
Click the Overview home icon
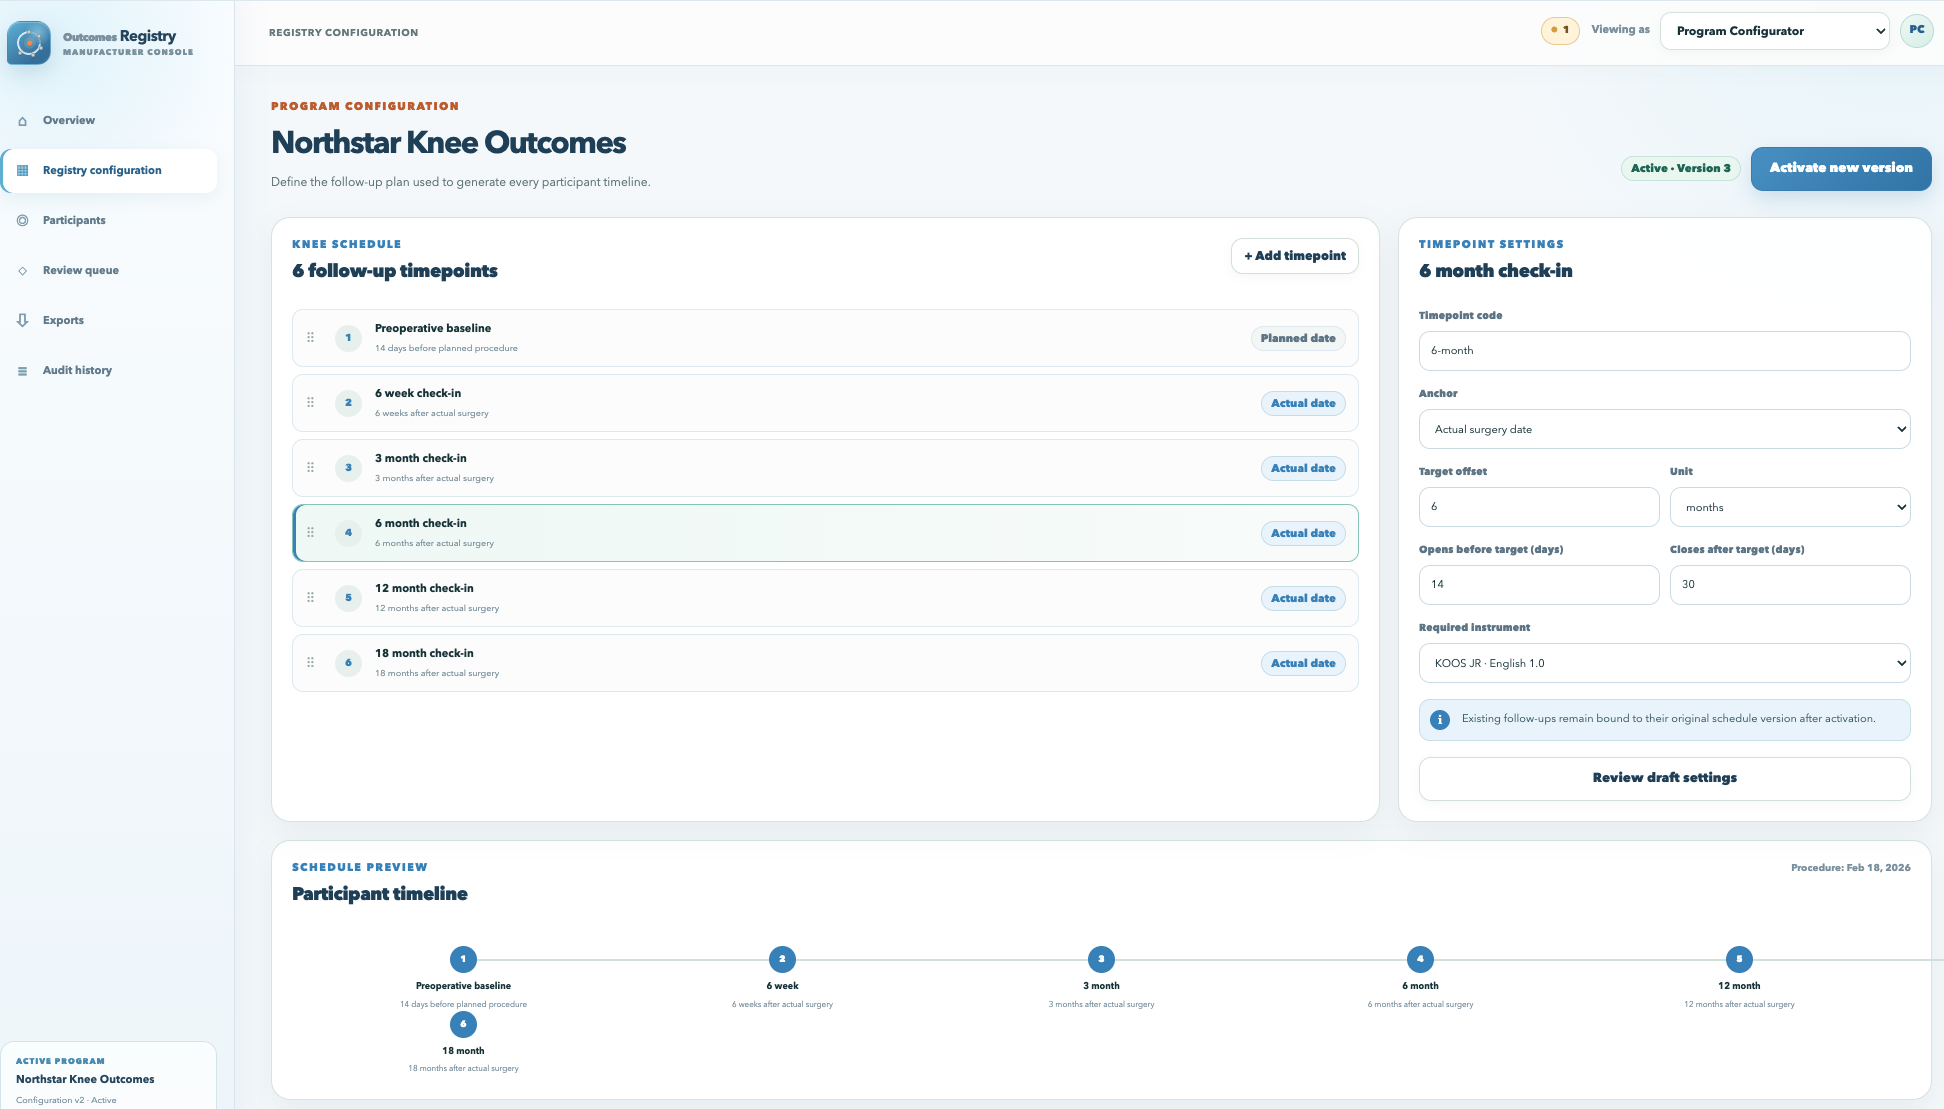click(23, 121)
